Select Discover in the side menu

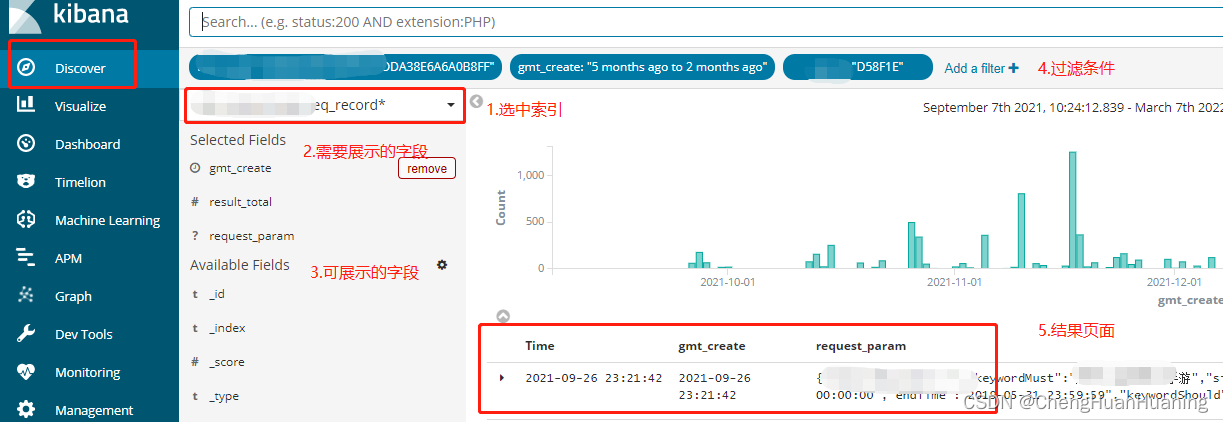coord(80,68)
